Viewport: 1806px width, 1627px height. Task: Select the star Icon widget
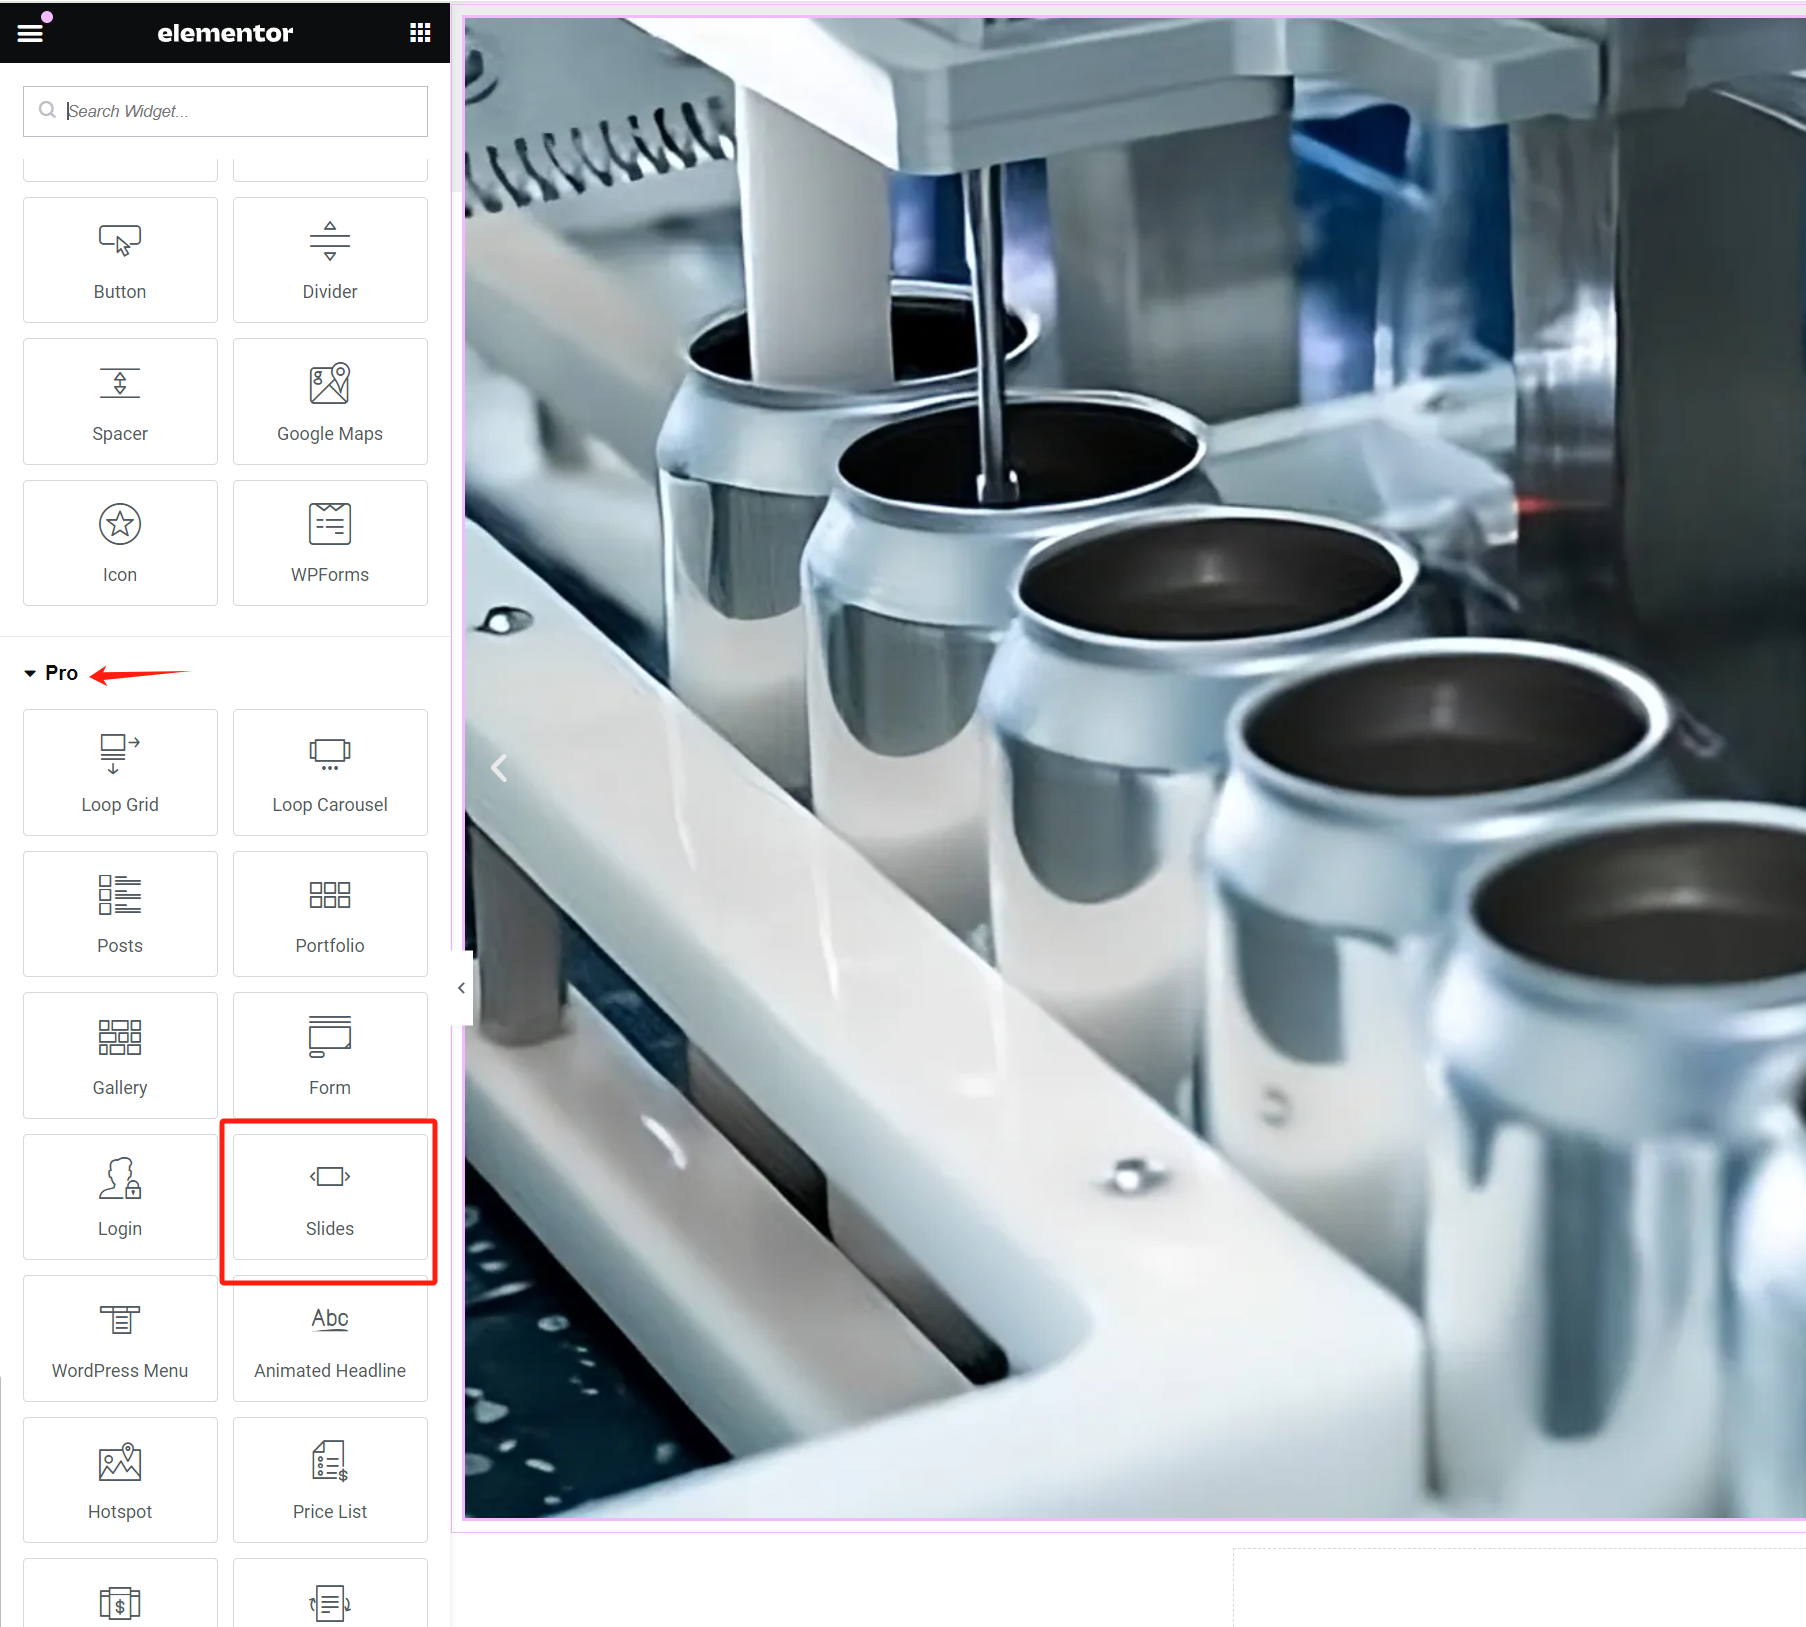point(120,543)
